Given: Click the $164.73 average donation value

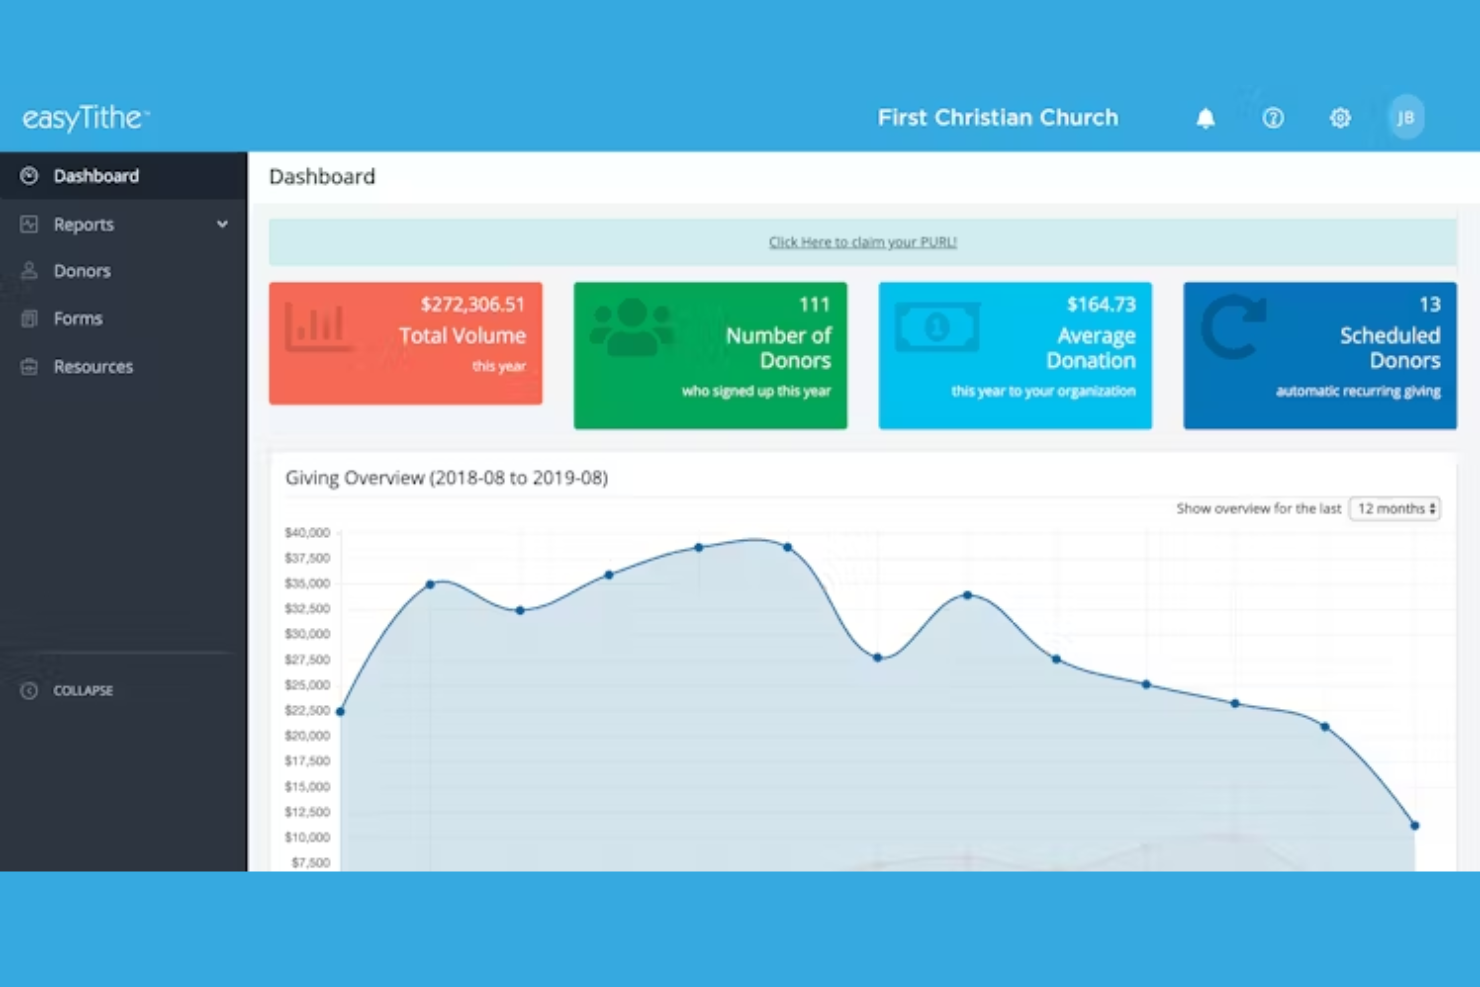Looking at the screenshot, I should point(1101,304).
